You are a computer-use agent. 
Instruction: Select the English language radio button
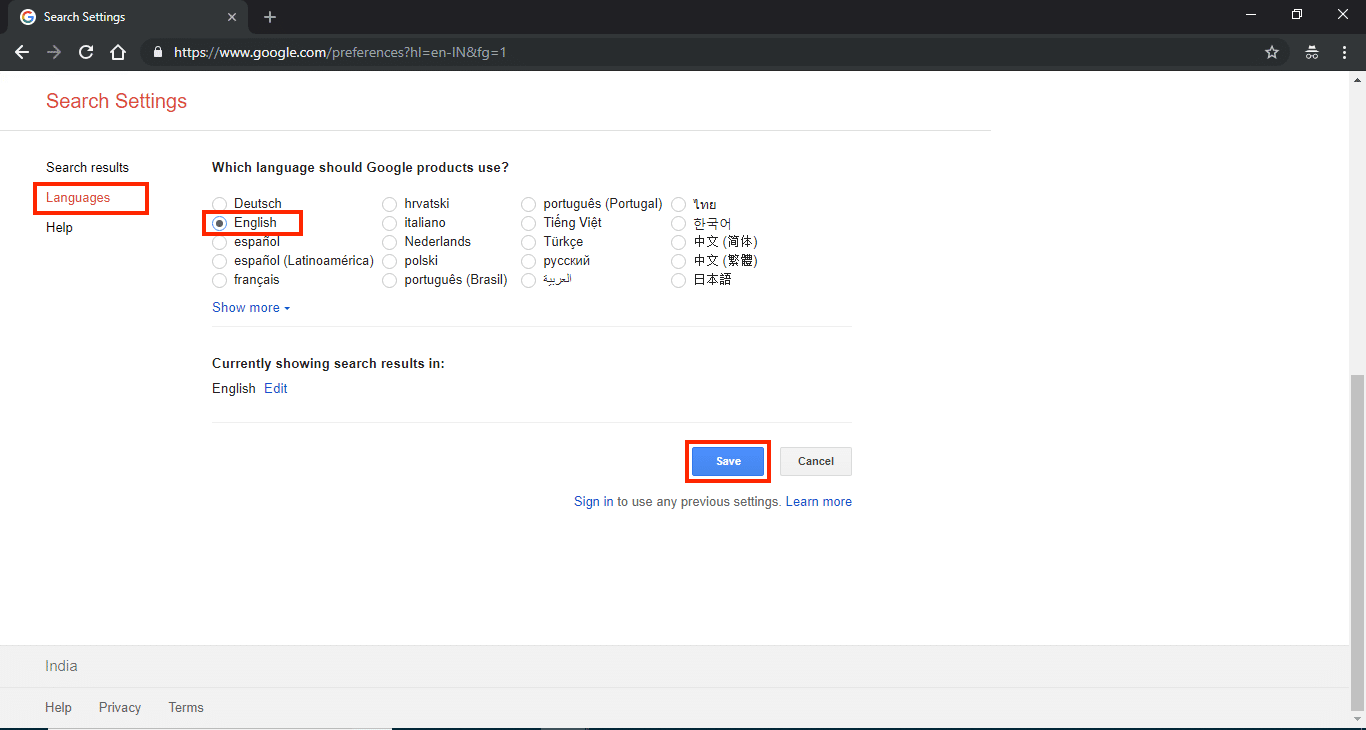(x=220, y=223)
